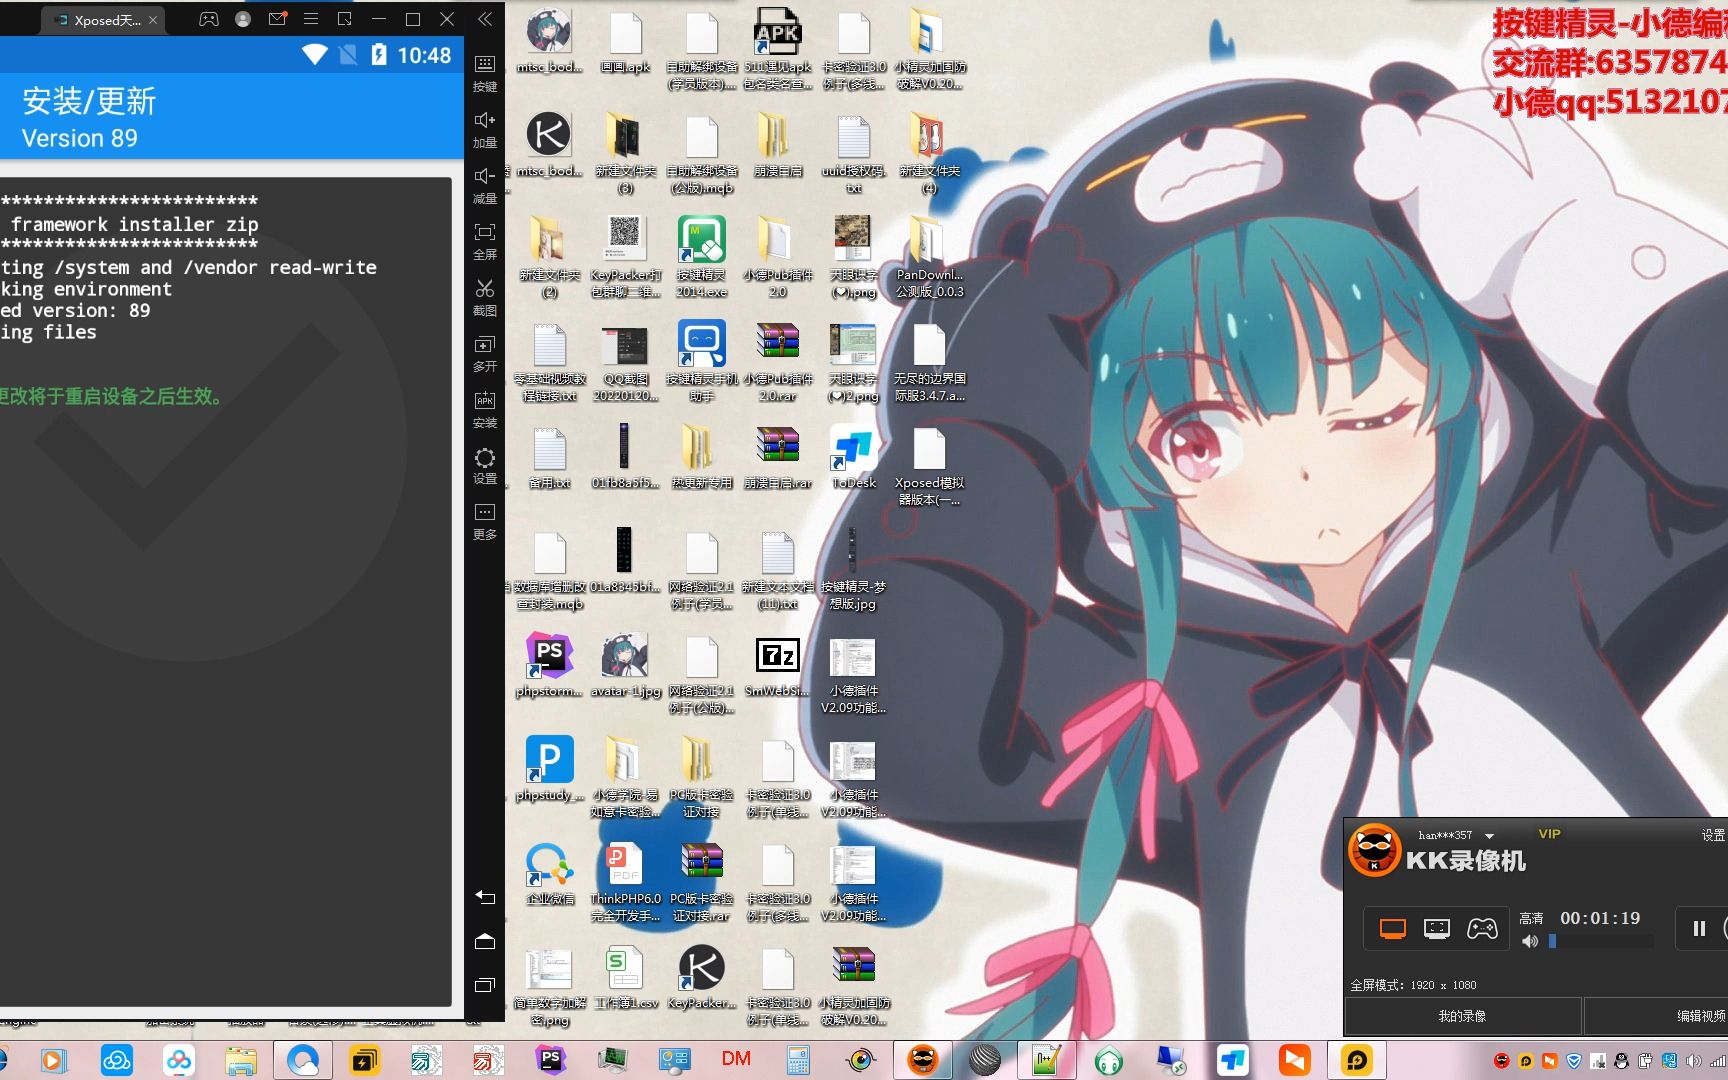Viewport: 1728px width, 1080px height.
Task: Click the KK录像机 raccoon taskbar icon
Action: [922, 1059]
